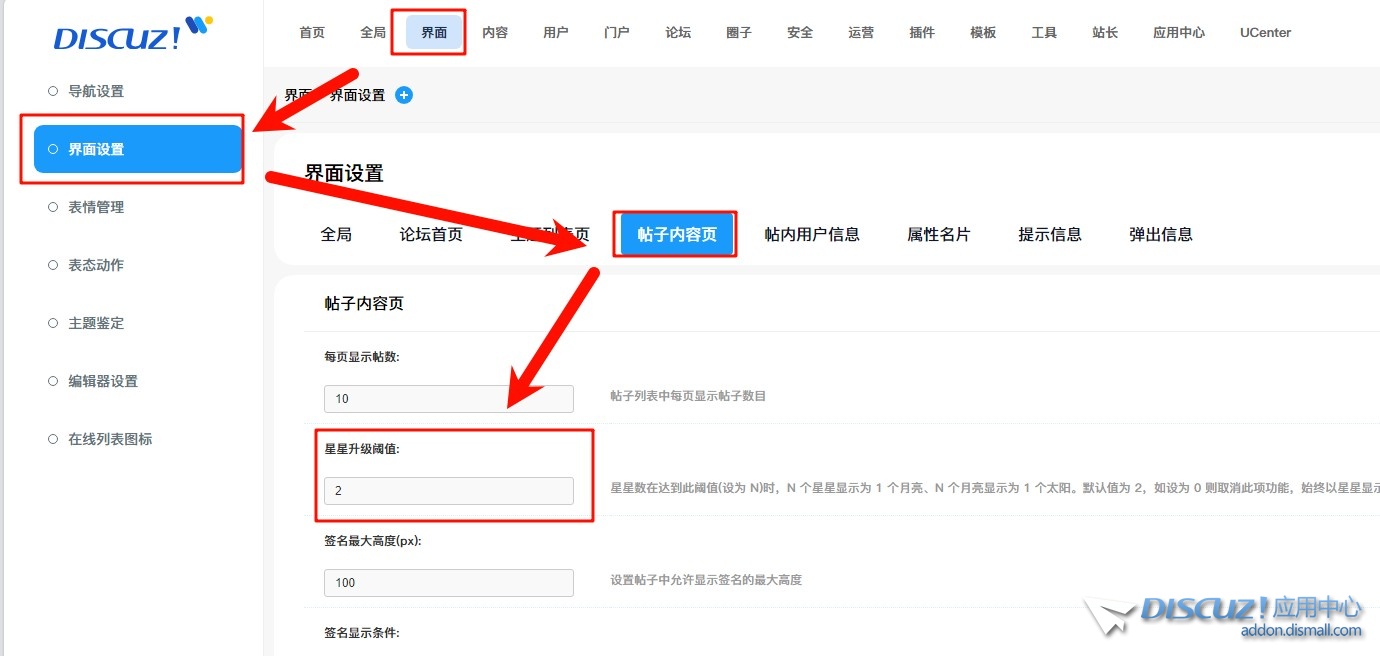
Task: Open the 用户 top menu
Action: coord(556,32)
